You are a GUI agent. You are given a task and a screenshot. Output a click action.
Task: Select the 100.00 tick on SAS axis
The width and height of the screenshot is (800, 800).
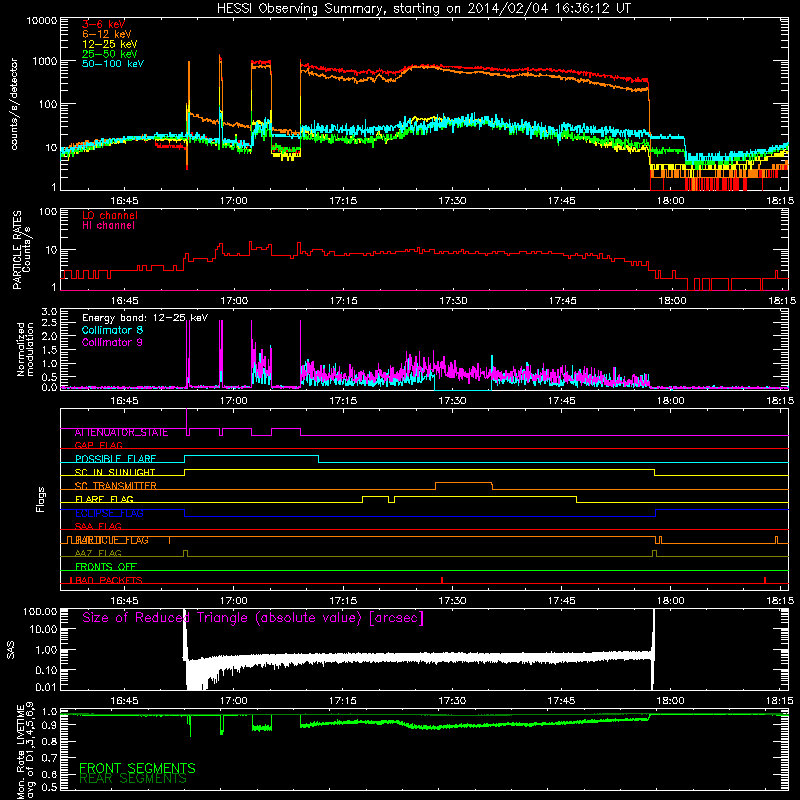40,611
